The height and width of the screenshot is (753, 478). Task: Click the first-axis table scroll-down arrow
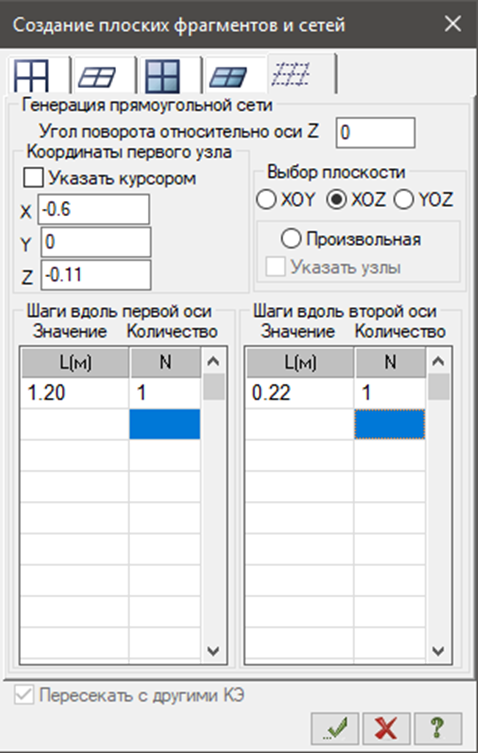coord(213,651)
